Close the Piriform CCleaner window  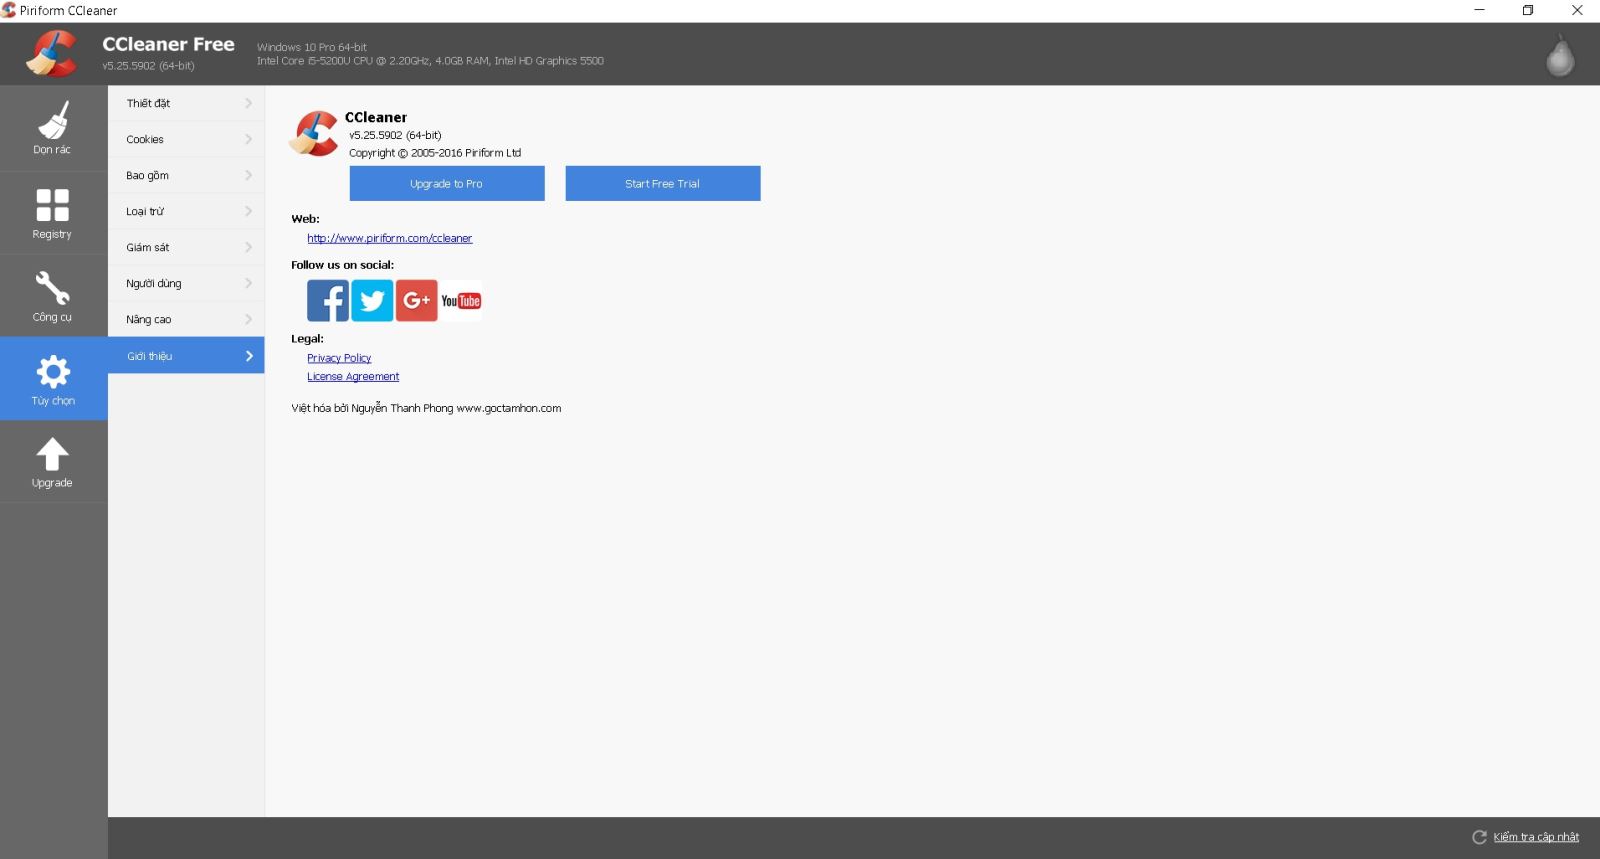pyautogui.click(x=1577, y=10)
